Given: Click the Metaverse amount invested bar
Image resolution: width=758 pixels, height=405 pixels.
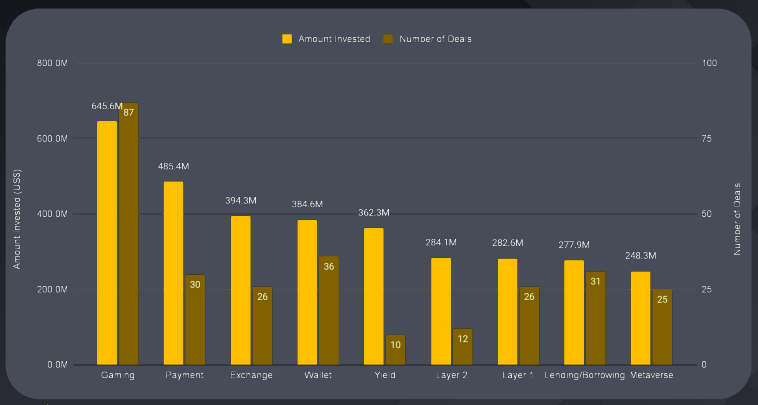Looking at the screenshot, I should click(x=641, y=318).
